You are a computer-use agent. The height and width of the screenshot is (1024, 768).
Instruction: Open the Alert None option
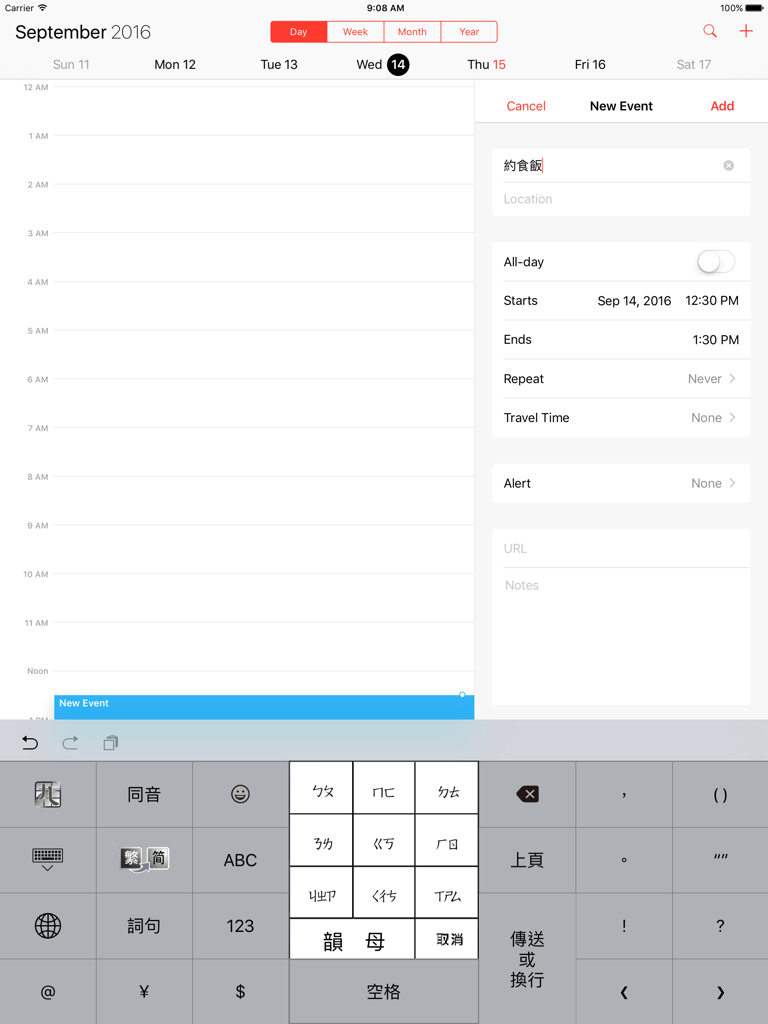tap(621, 483)
